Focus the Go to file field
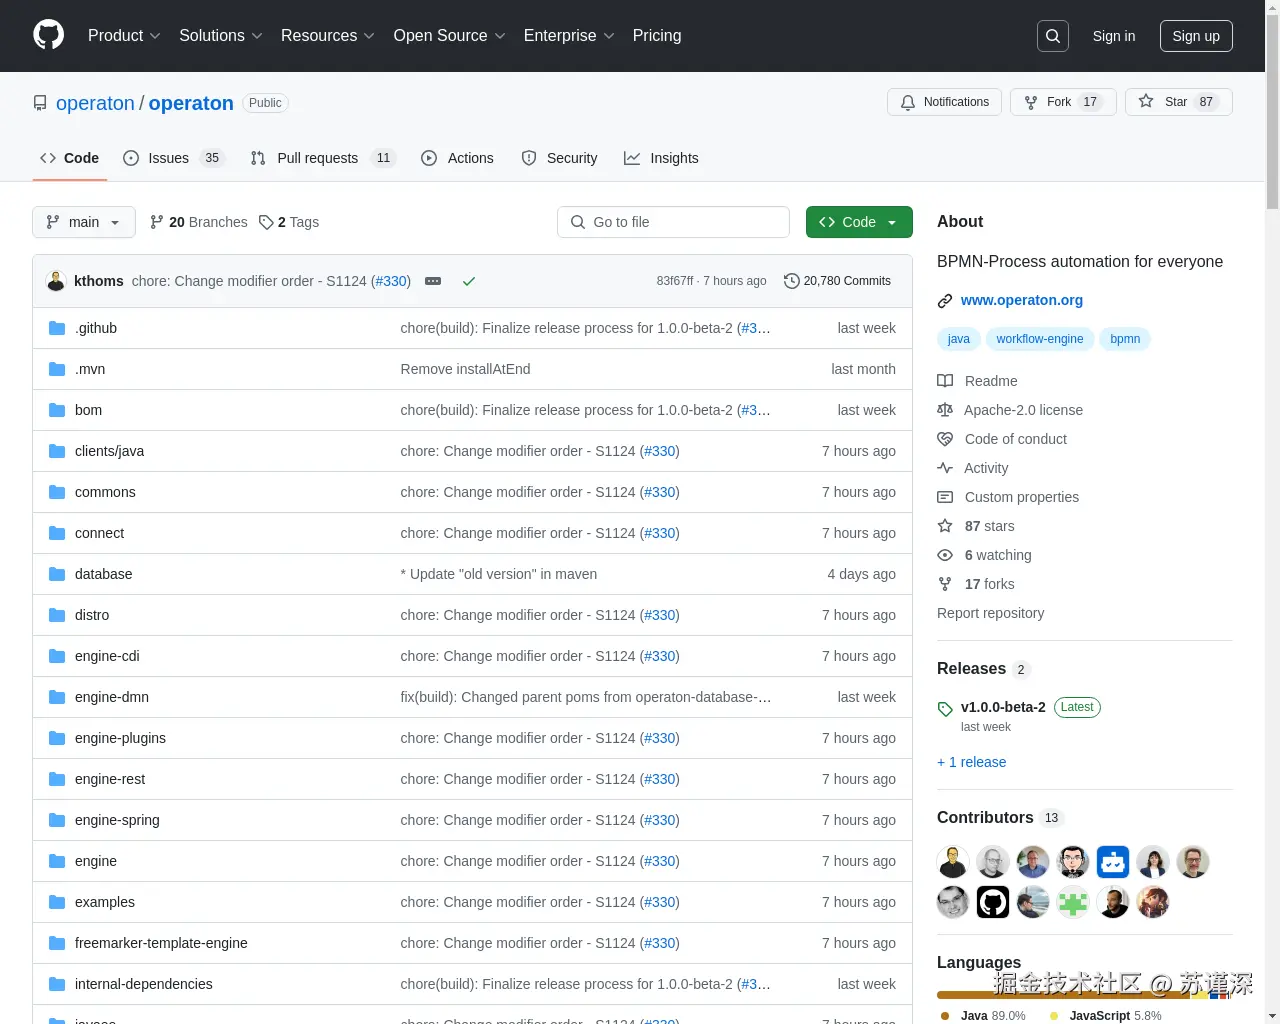 (673, 222)
